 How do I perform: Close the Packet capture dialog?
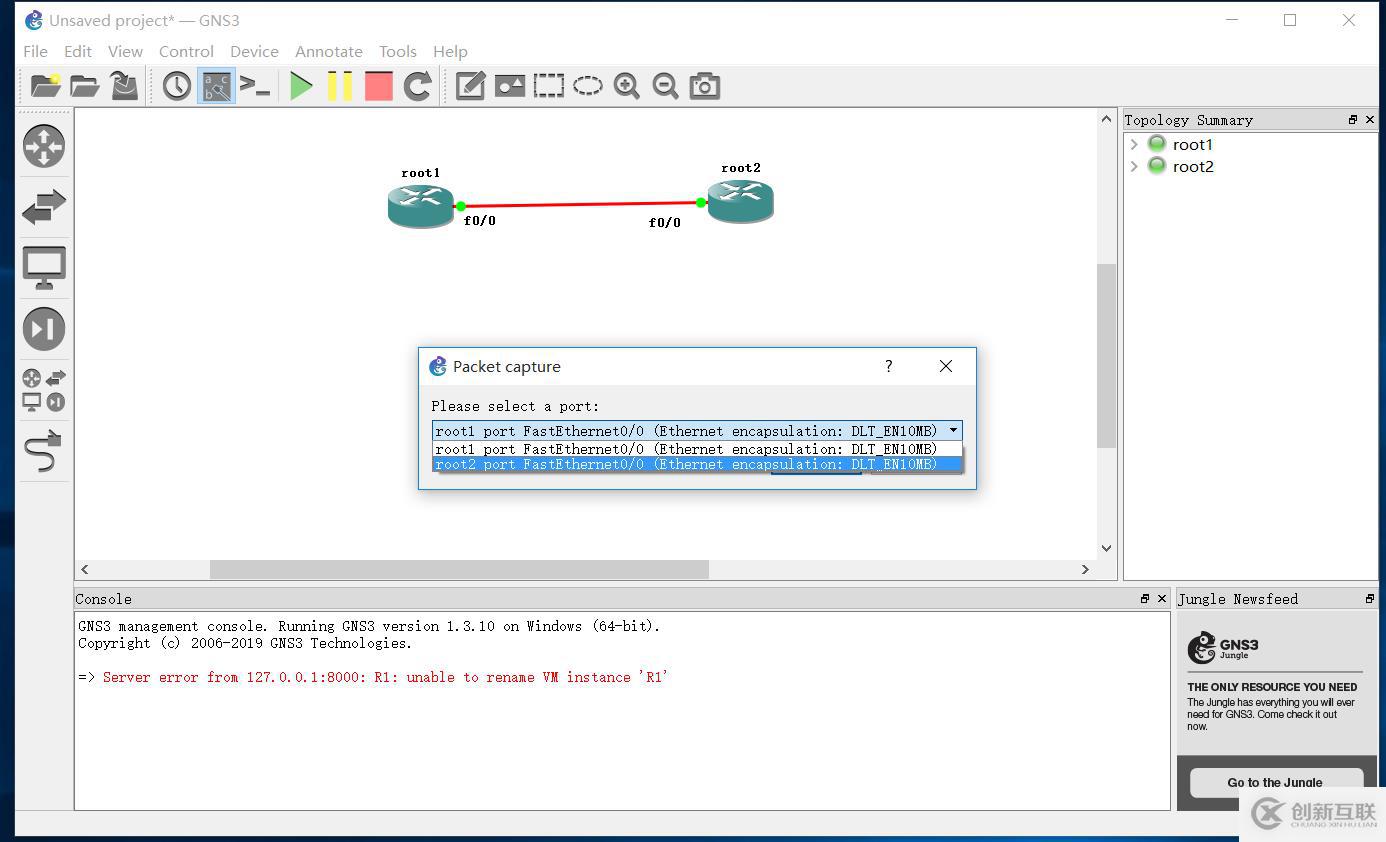[x=945, y=366]
